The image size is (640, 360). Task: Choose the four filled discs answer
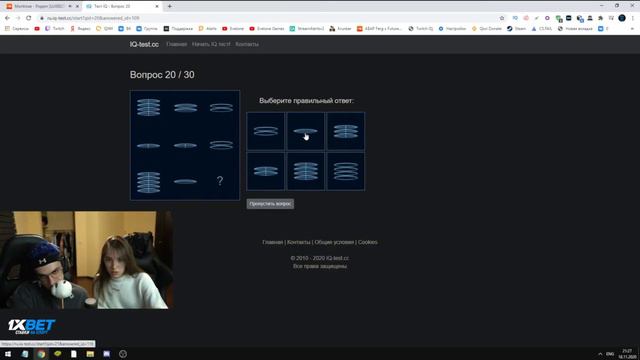[x=305, y=171]
